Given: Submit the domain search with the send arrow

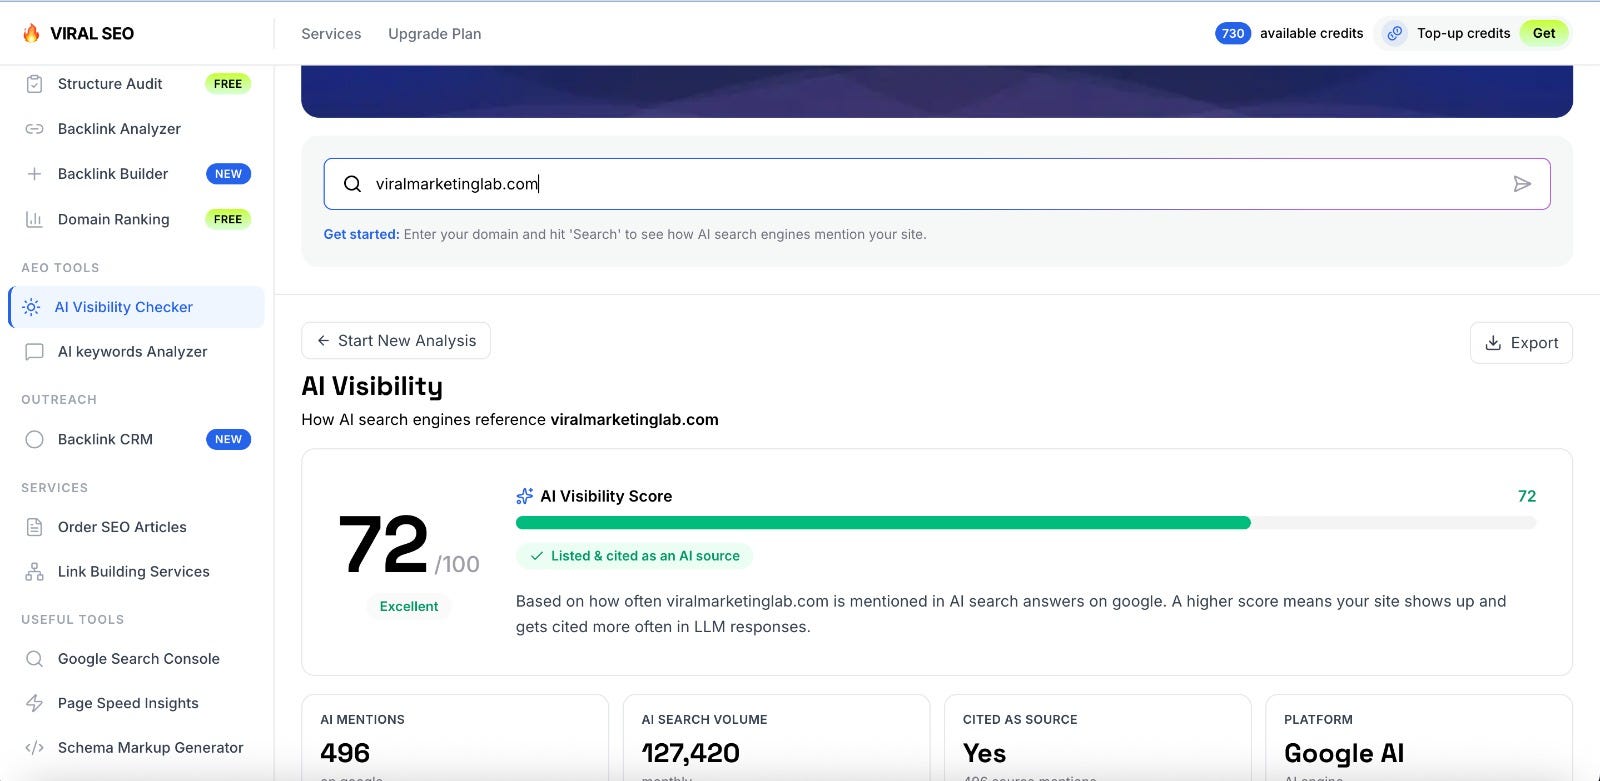Looking at the screenshot, I should 1522,184.
